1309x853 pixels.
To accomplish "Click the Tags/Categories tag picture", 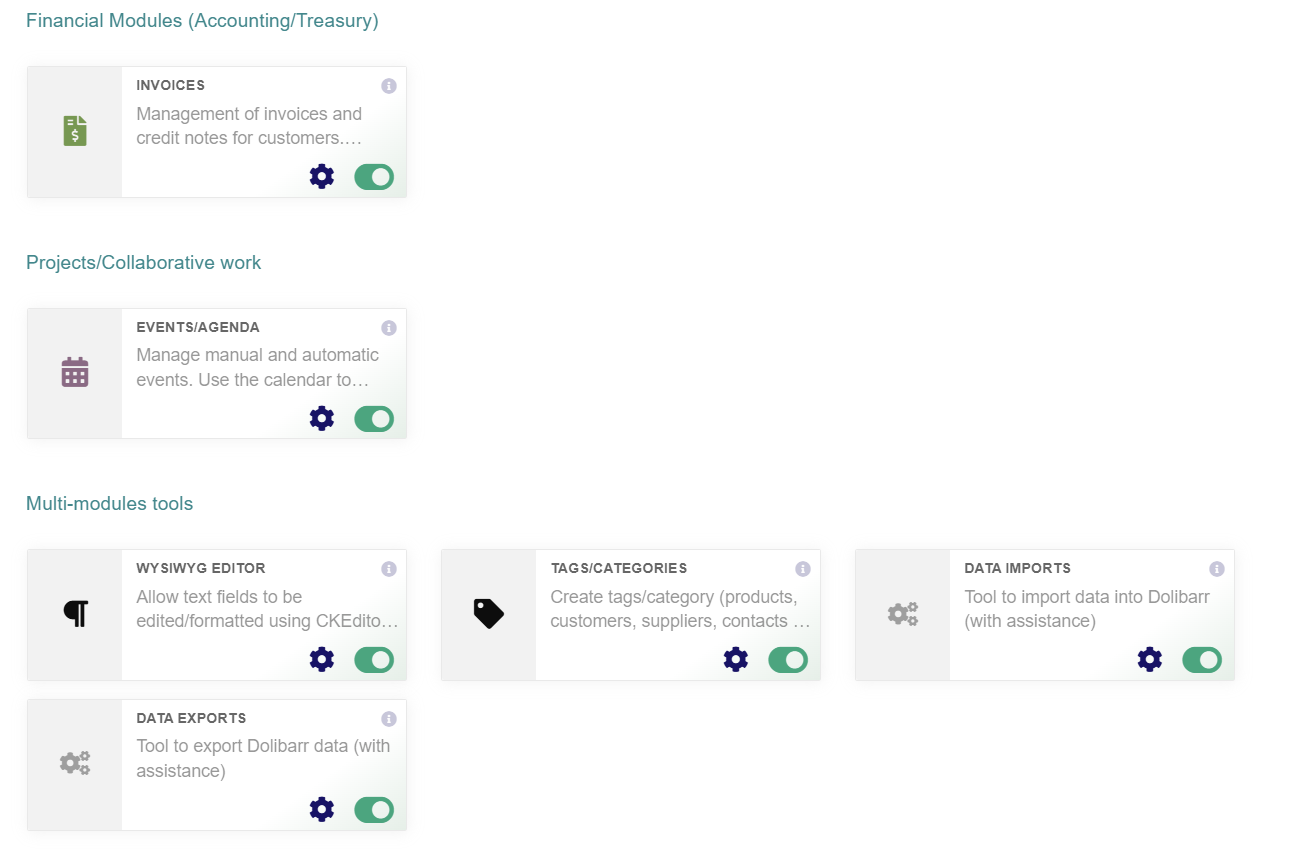I will click(488, 613).
